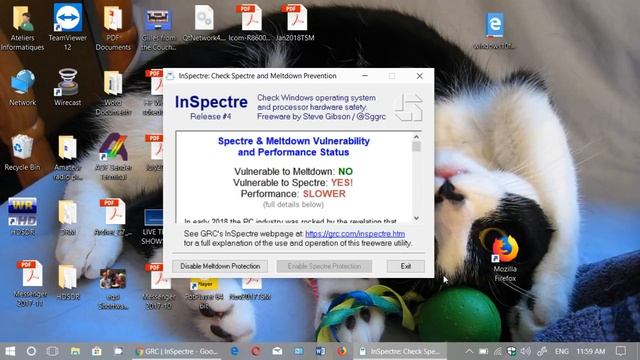Open Windows Defender shield tray icon

512,351
